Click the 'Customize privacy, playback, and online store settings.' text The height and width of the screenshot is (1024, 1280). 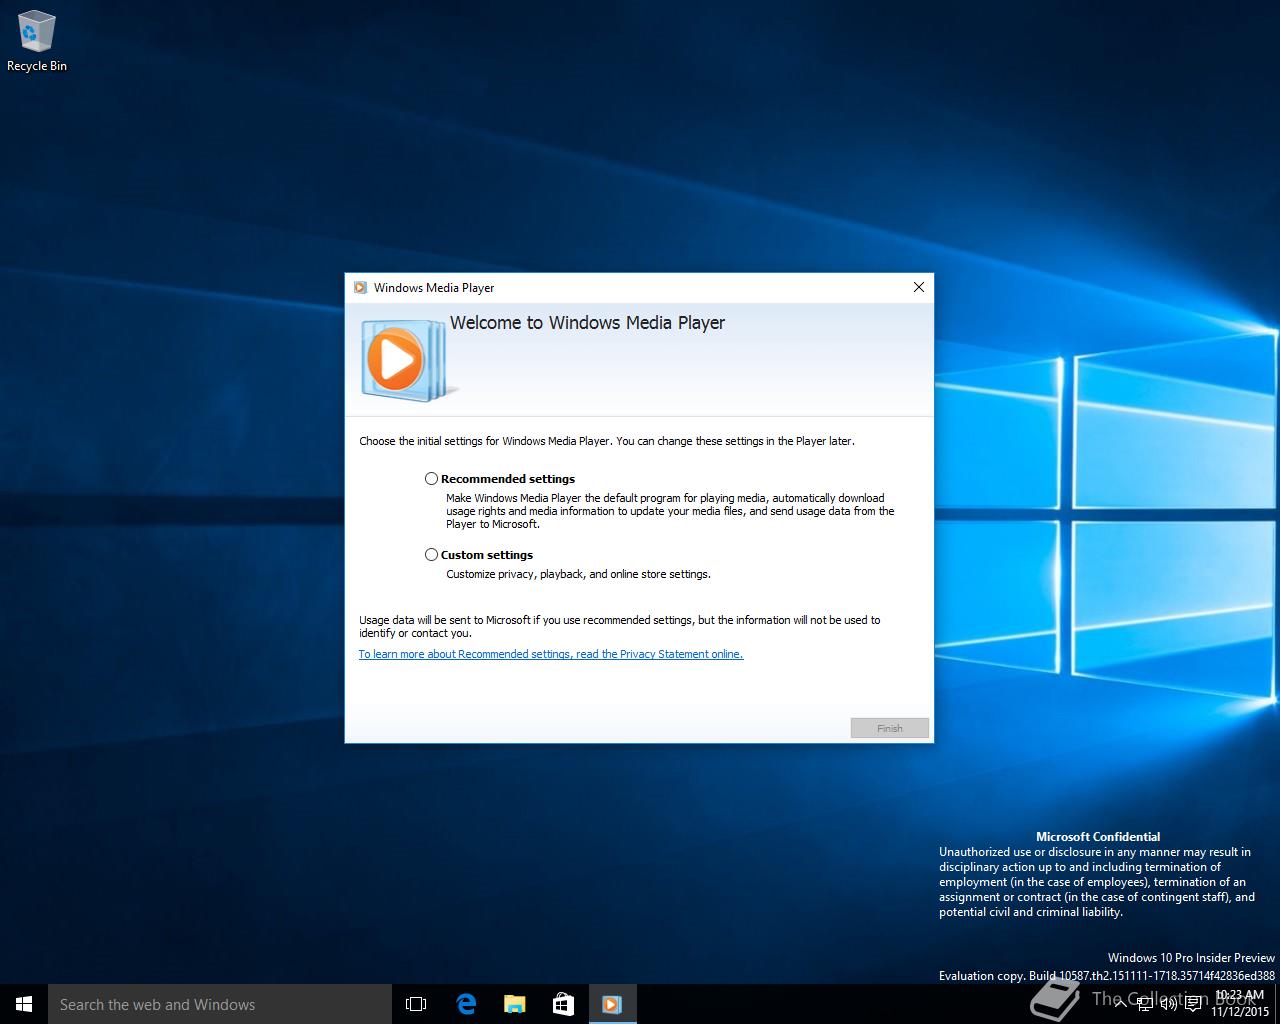(x=578, y=574)
